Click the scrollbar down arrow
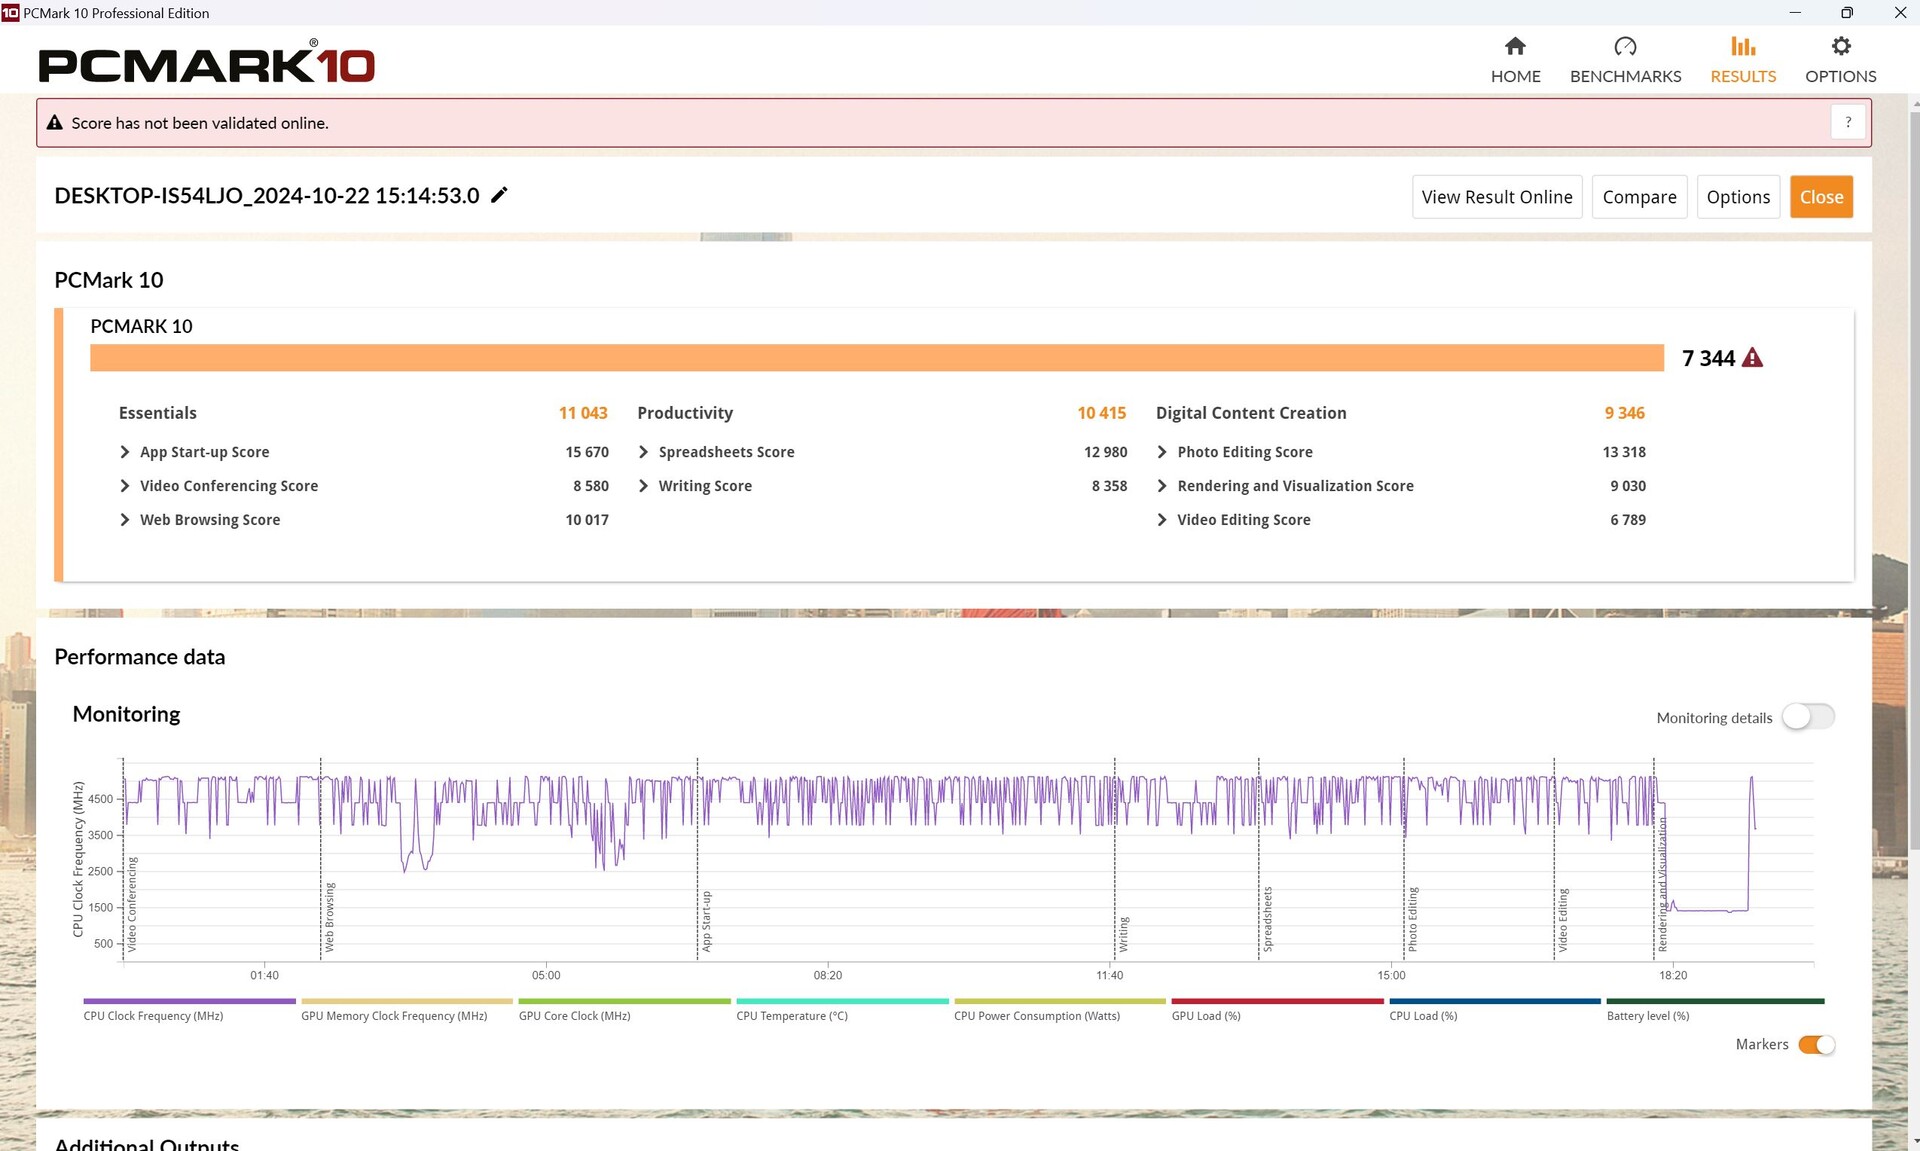This screenshot has width=1920, height=1151. coord(1914,1141)
